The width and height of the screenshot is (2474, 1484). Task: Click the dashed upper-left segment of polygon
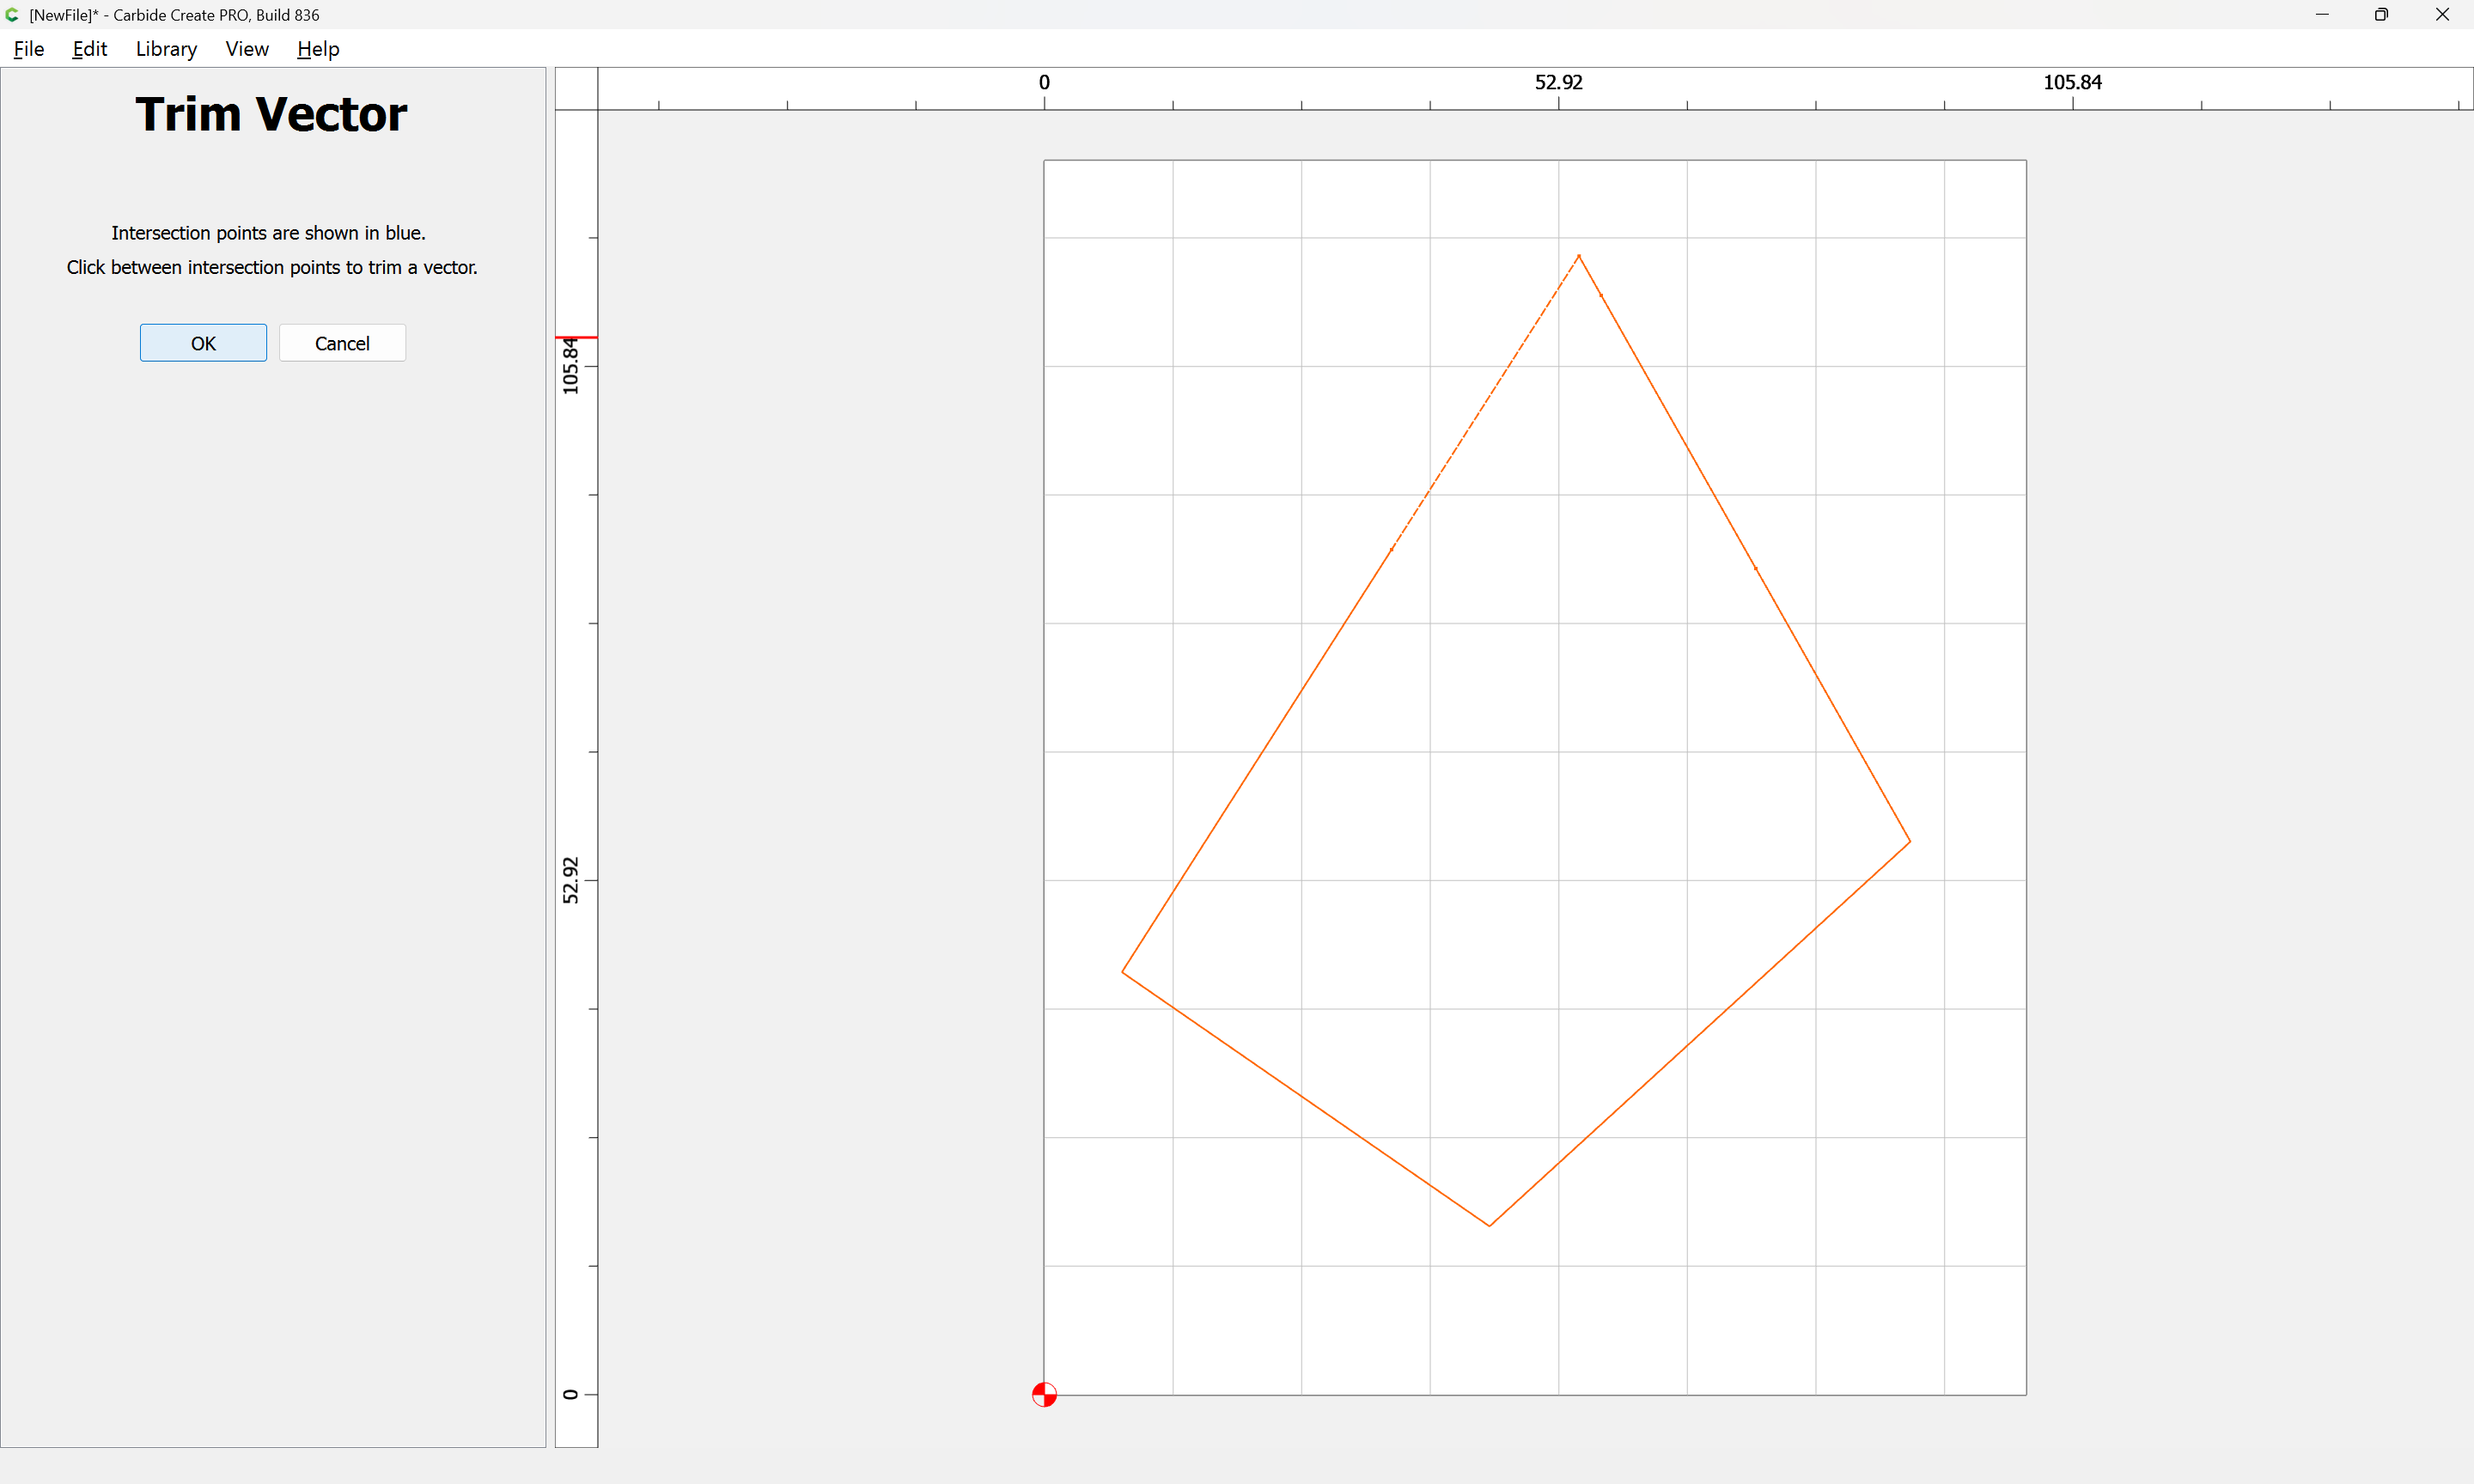coord(1485,402)
